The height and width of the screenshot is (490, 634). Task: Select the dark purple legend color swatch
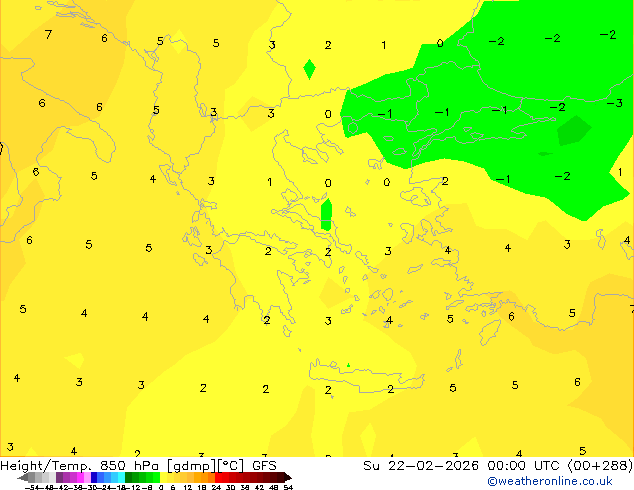click(x=59, y=477)
